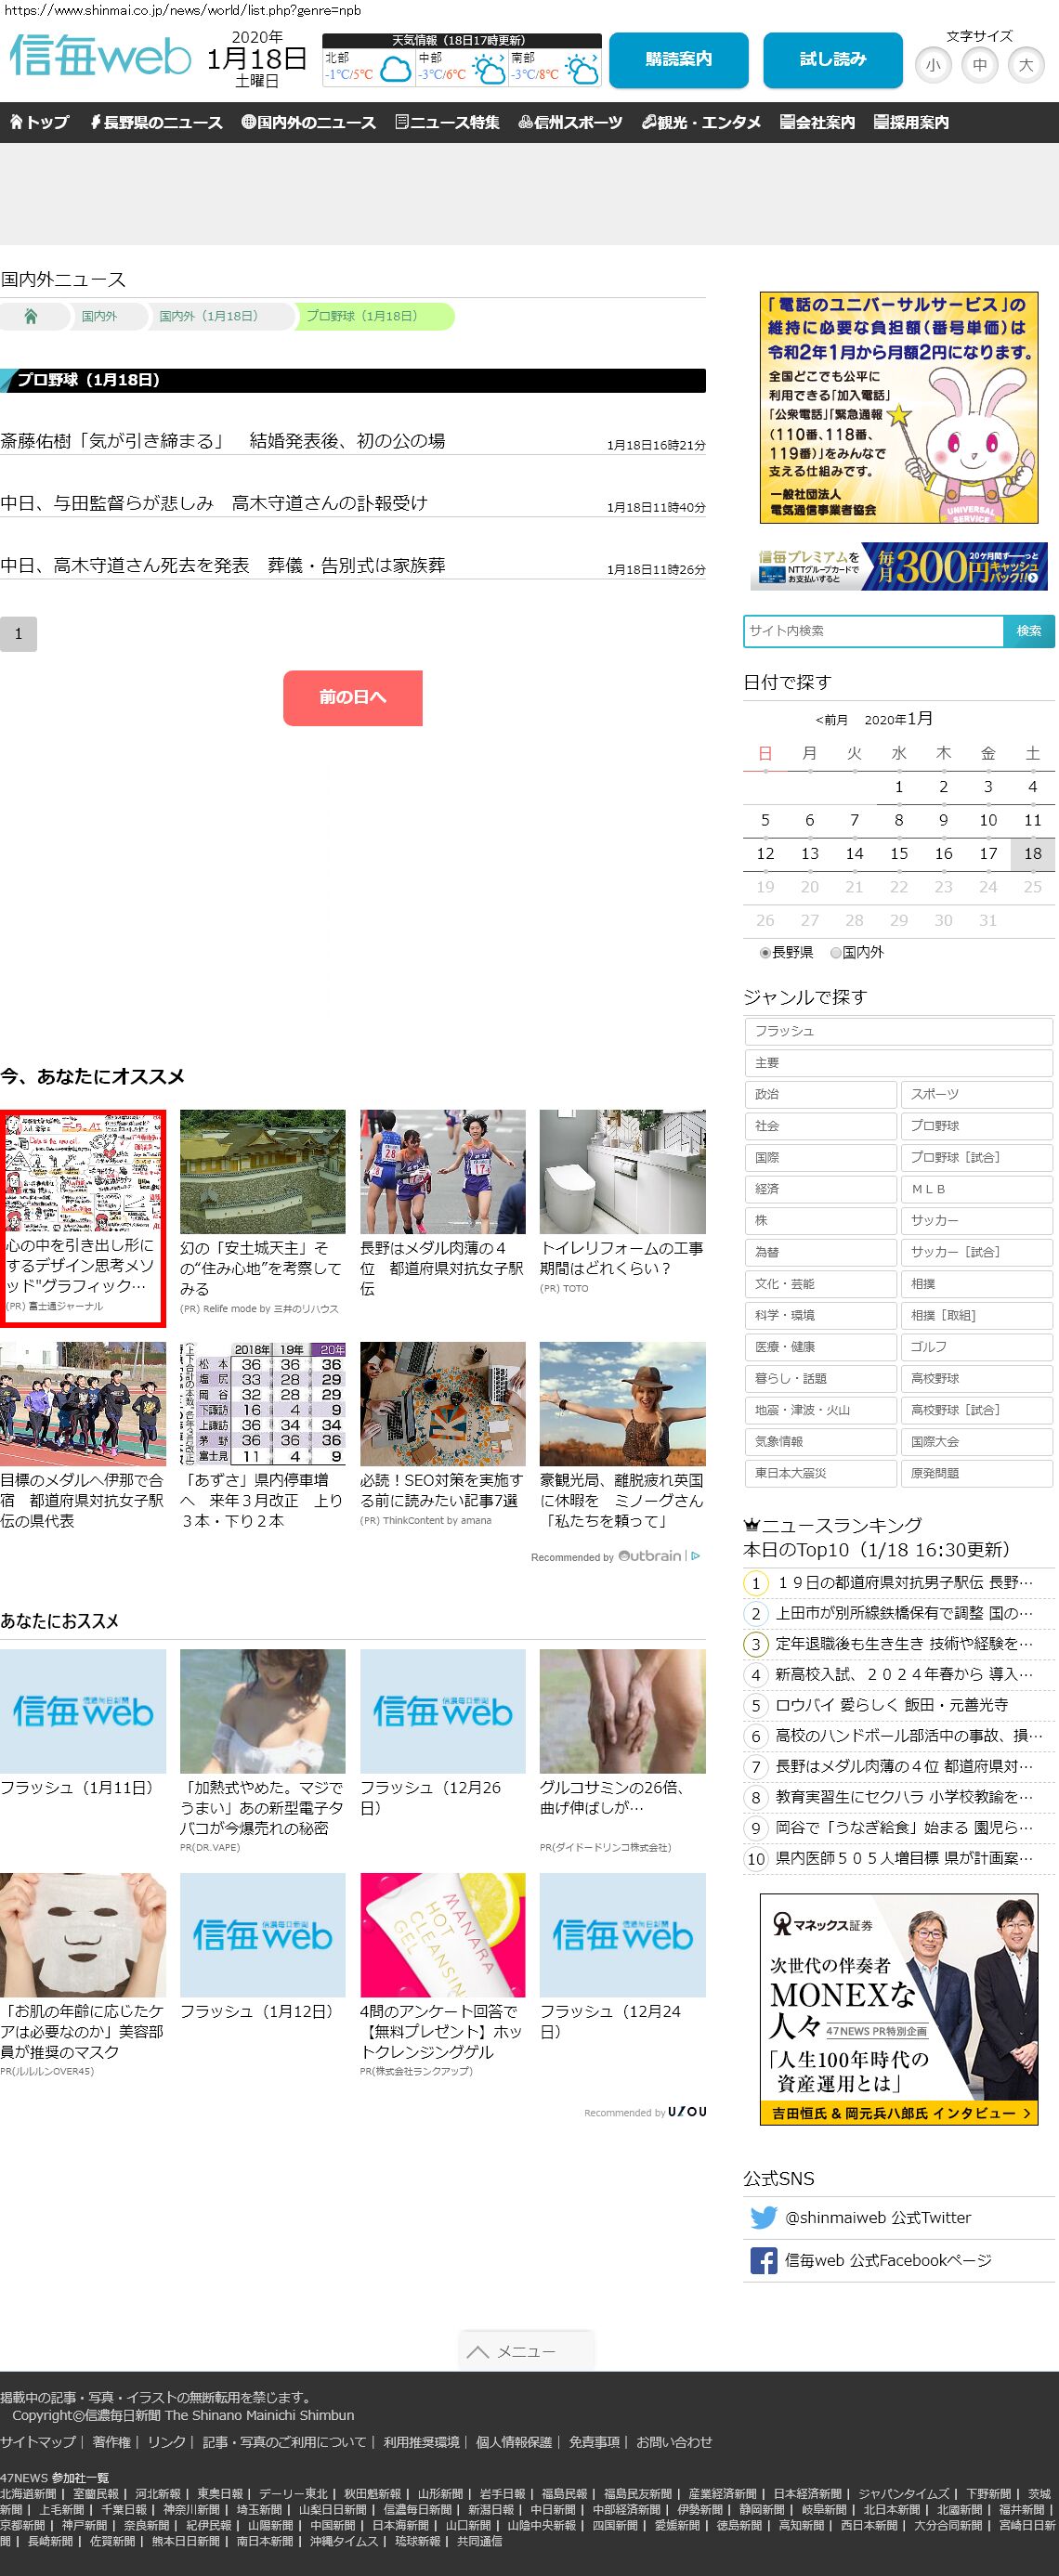Open 信州スポーツ in the navigation bar
Screen dimensions: 1059x2576
pos(570,122)
